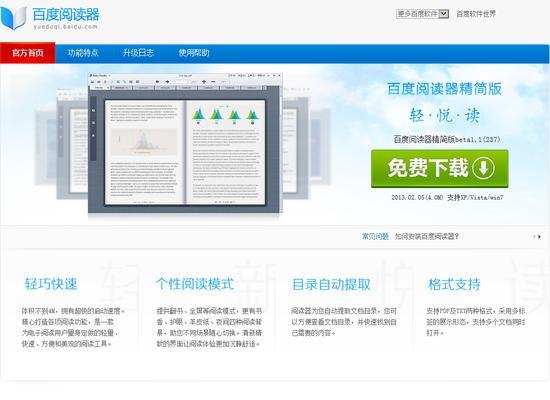Click the green 免费下载 button

click(440, 168)
